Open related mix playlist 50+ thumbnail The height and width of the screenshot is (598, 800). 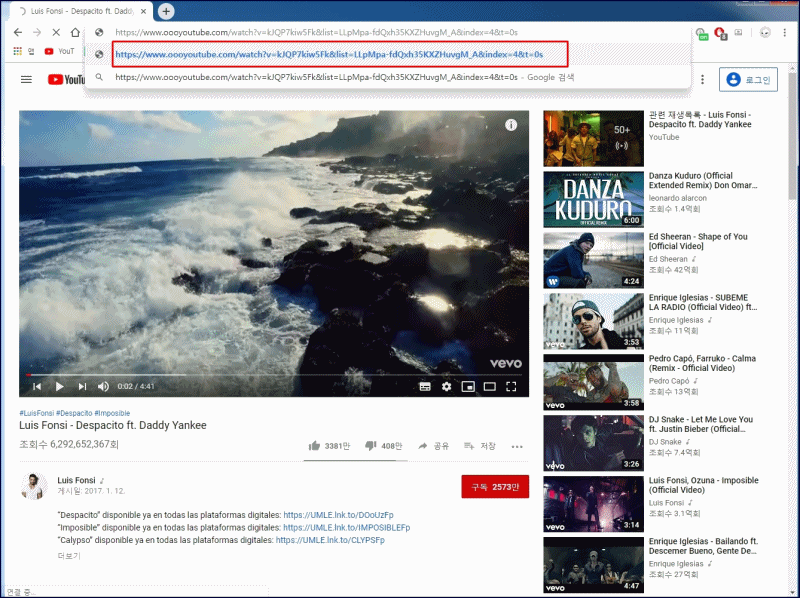(x=593, y=139)
